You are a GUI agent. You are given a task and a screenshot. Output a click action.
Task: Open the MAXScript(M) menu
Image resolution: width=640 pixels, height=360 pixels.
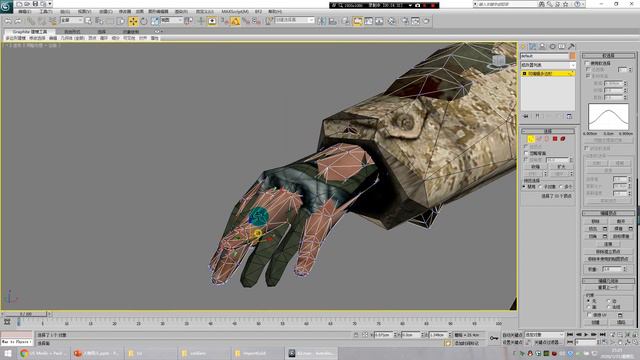235,11
